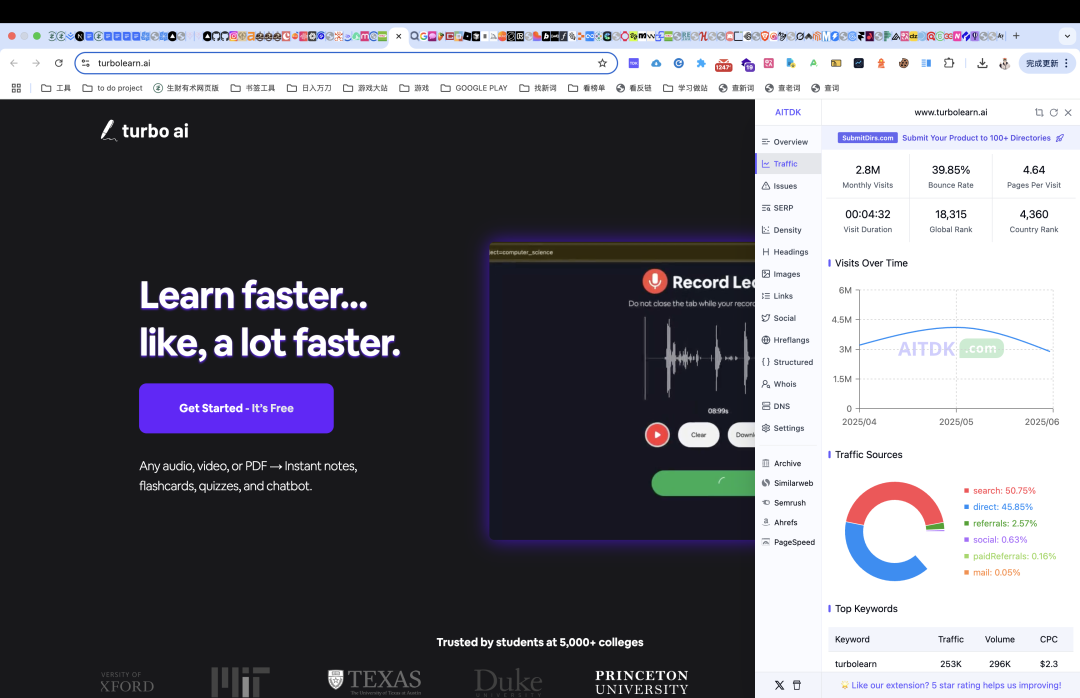Image resolution: width=1080 pixels, height=698 pixels.
Task: Open the browser Downloads icon
Action: (x=982, y=63)
